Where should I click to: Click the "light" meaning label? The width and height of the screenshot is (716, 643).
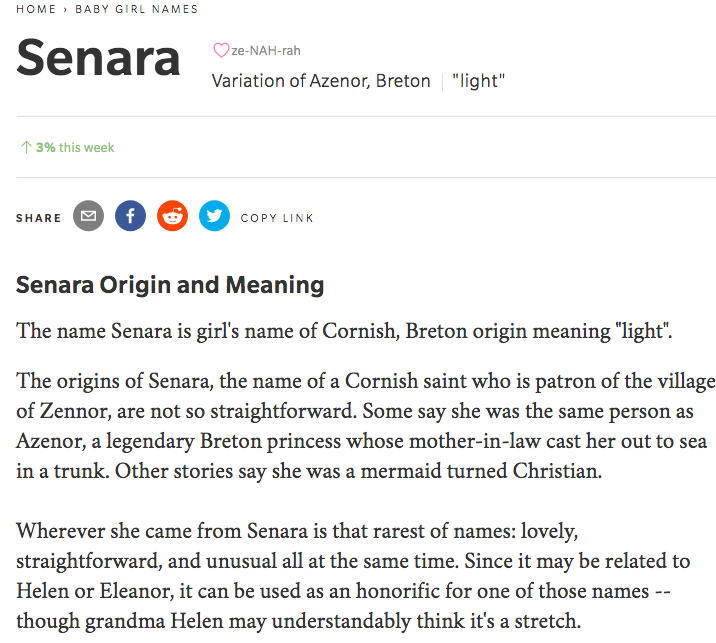click(x=478, y=81)
